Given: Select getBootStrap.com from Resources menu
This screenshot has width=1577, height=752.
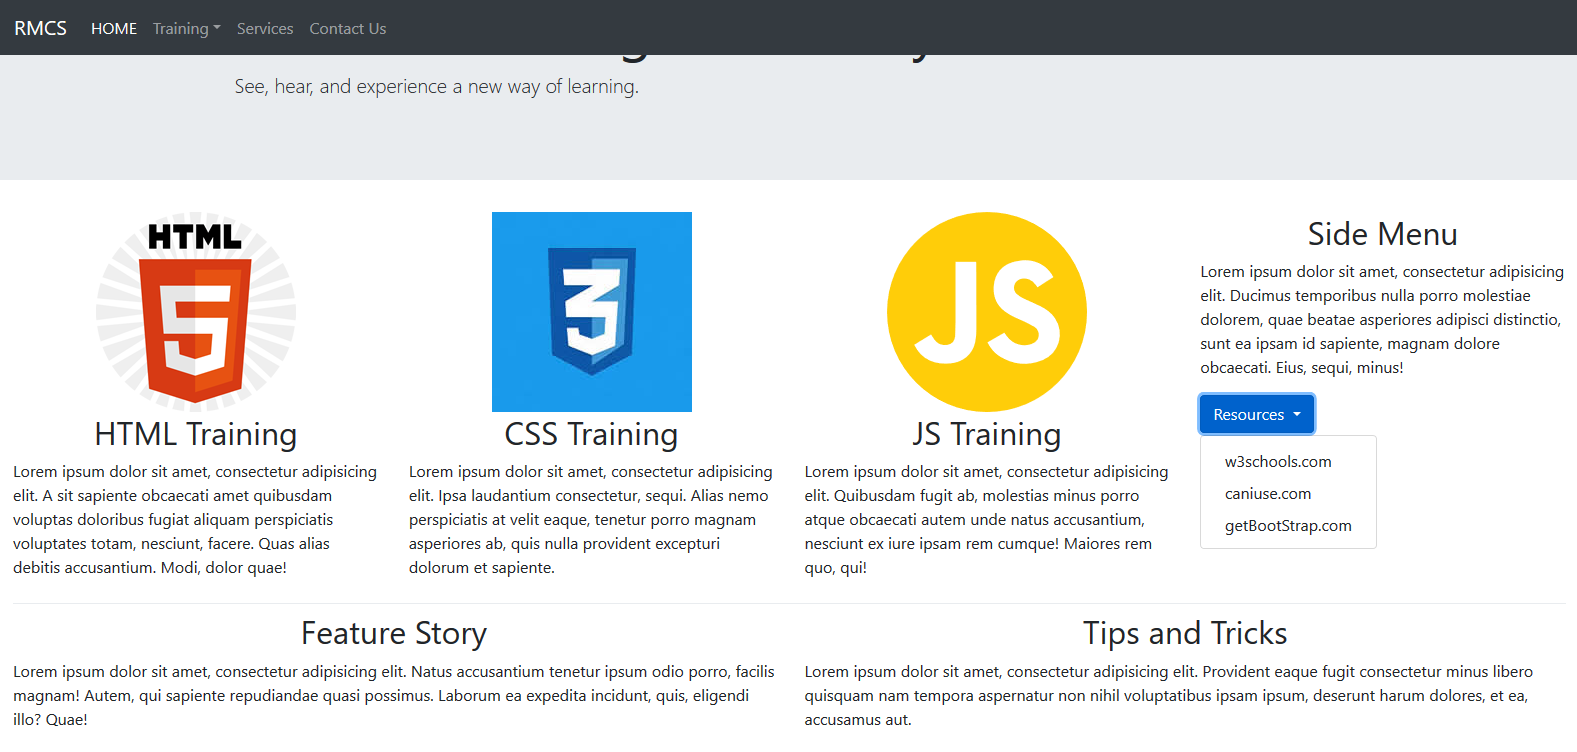Looking at the screenshot, I should (1288, 526).
